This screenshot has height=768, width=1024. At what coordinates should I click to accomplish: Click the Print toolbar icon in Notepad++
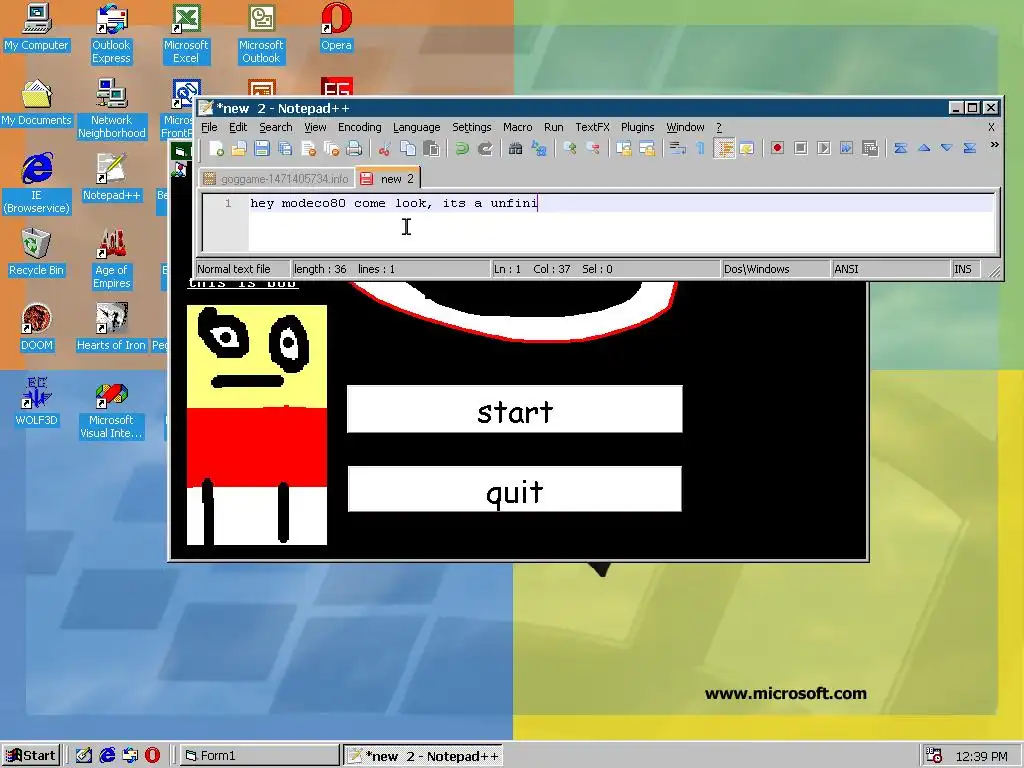(354, 148)
